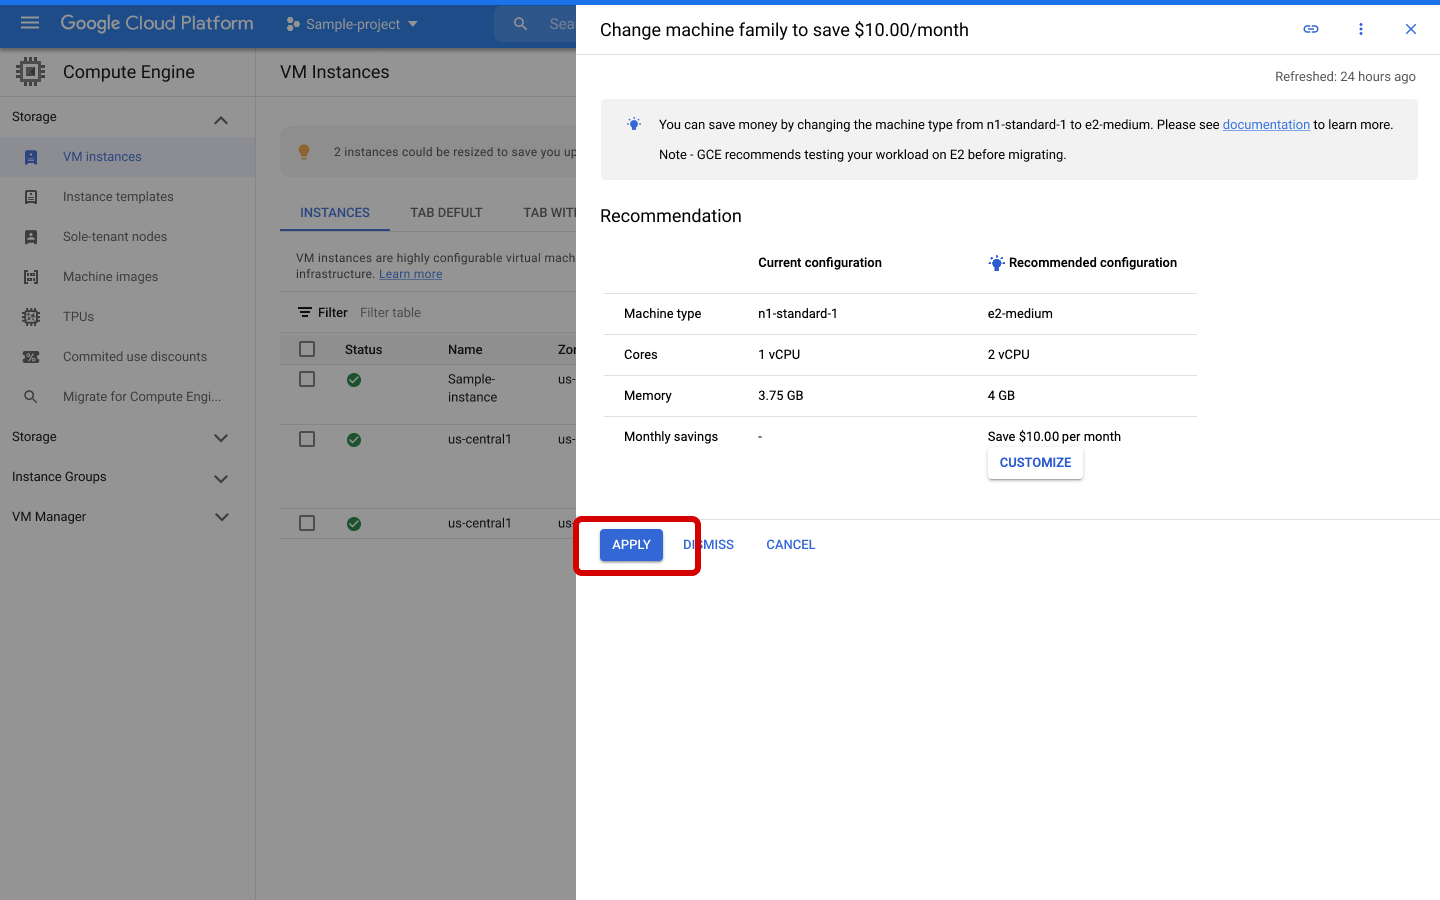This screenshot has width=1440, height=900.
Task: Click the CUSTOMIZE button
Action: click(x=1035, y=463)
